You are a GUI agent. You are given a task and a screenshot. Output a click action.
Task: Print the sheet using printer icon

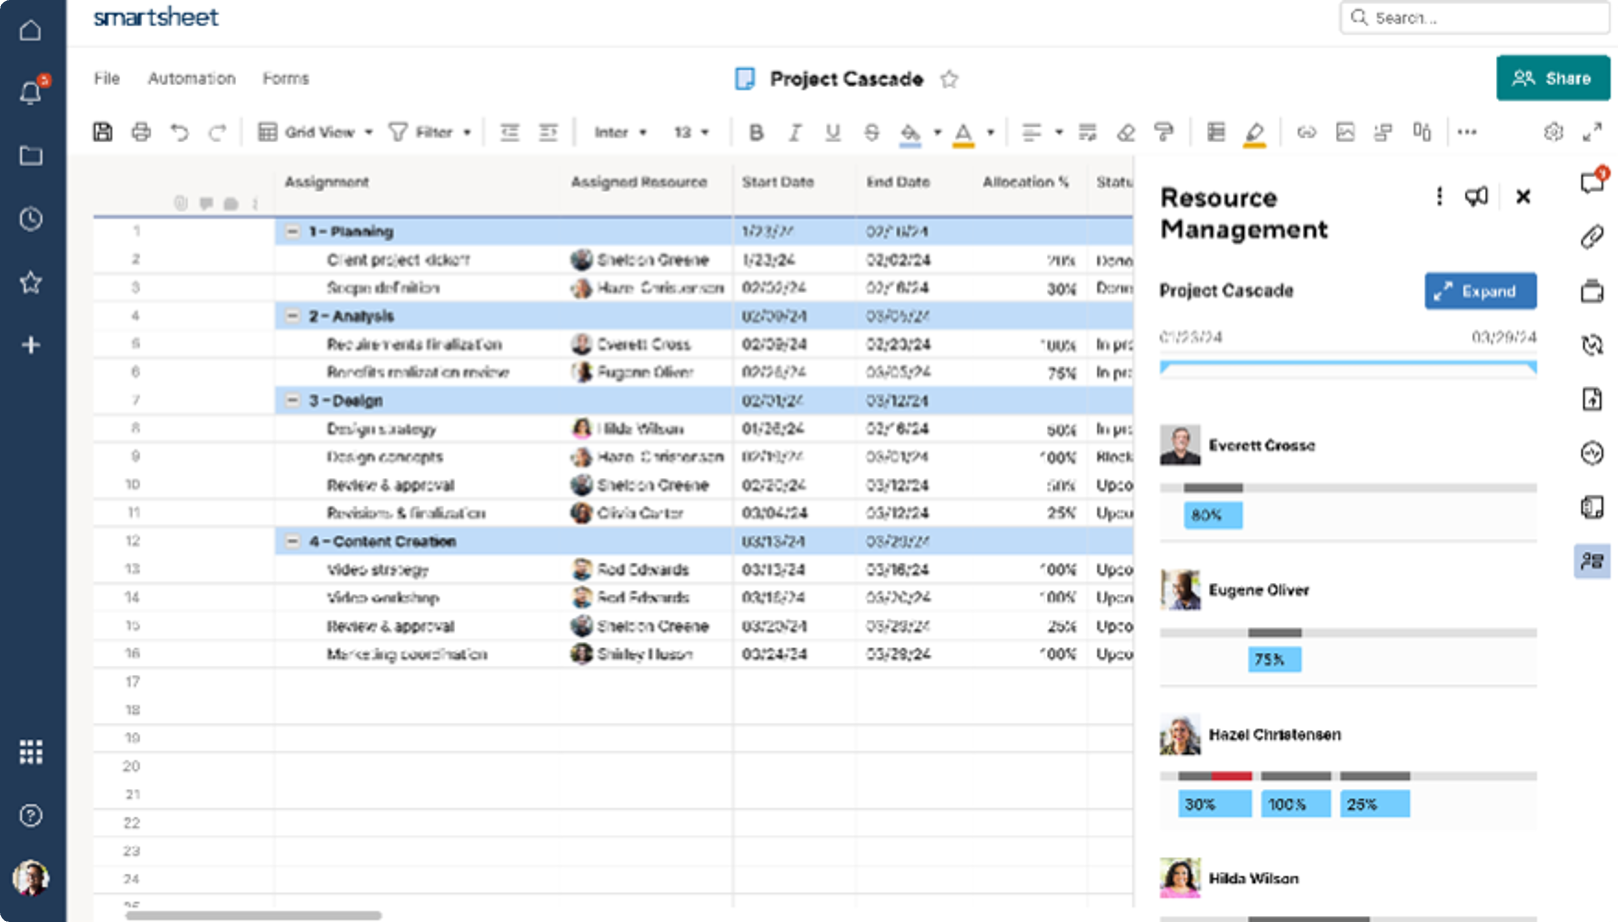tap(141, 132)
